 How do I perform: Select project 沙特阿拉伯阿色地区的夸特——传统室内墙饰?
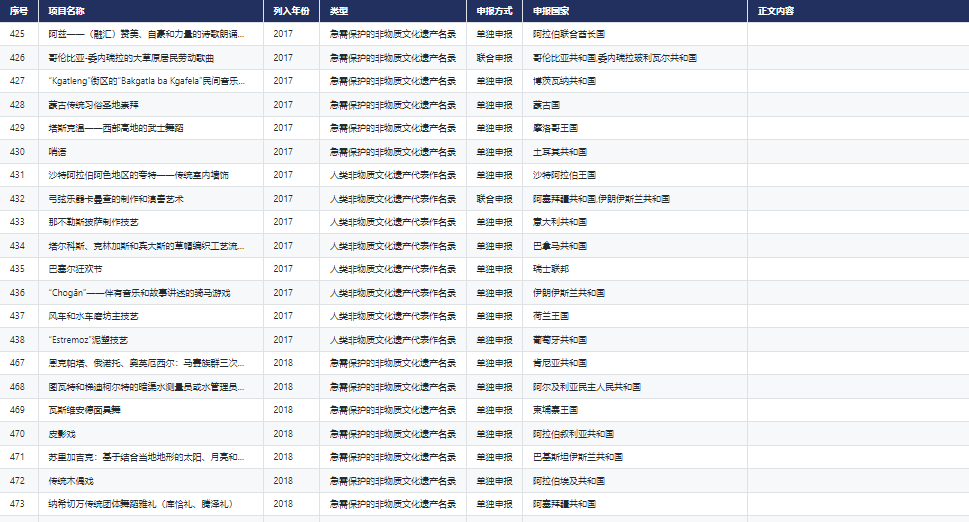tap(138, 175)
